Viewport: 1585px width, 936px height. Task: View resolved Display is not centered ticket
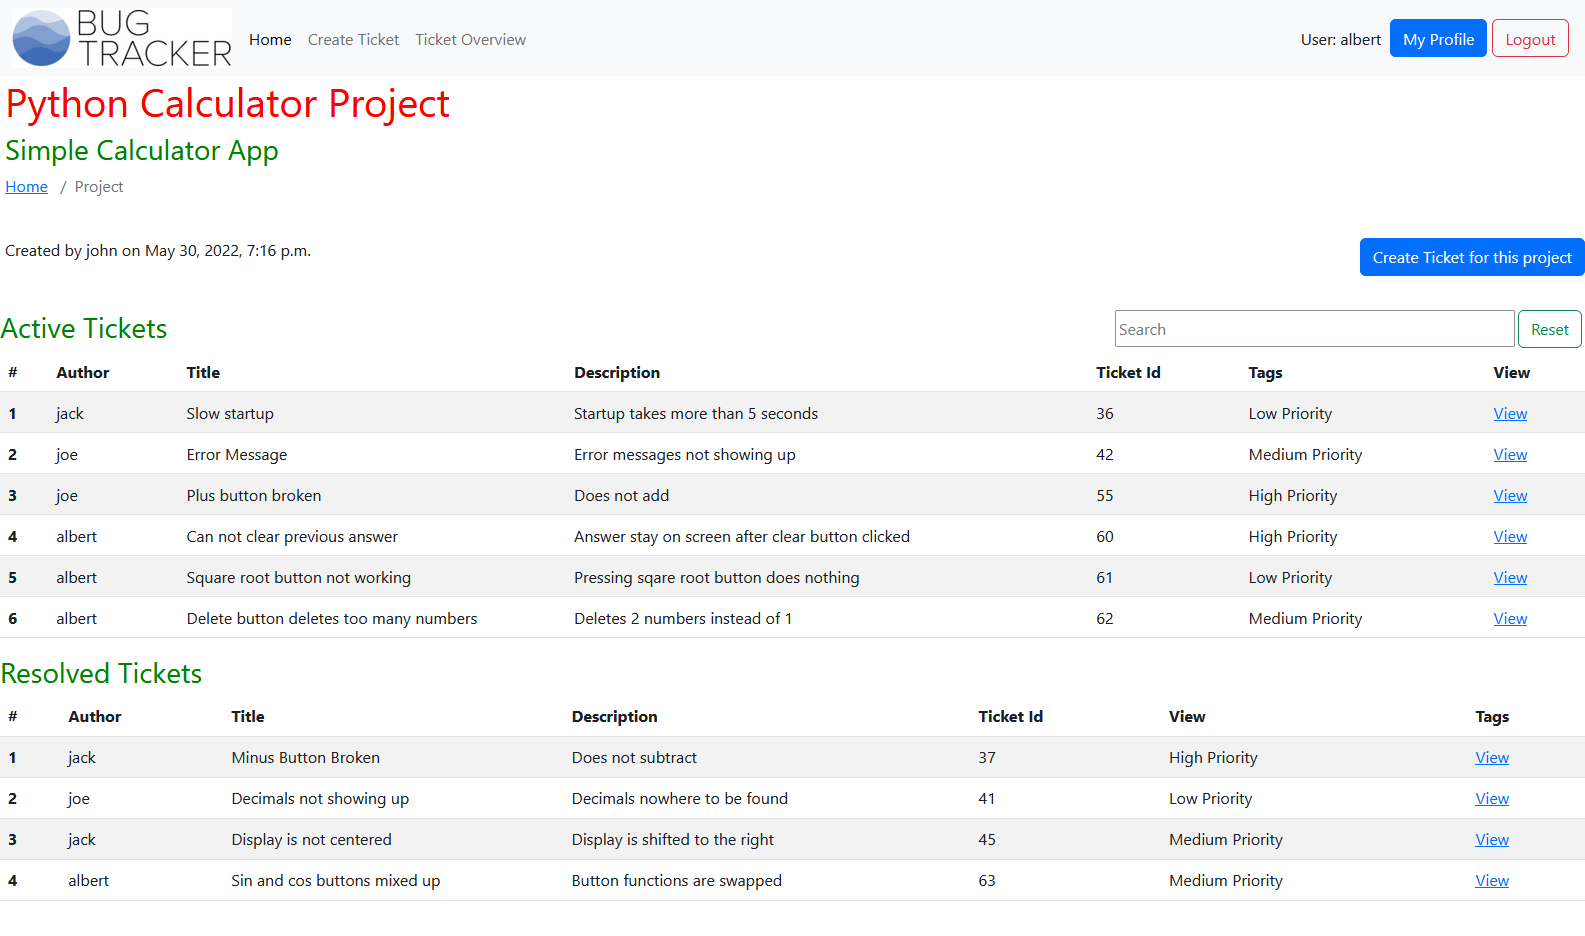coord(1492,840)
